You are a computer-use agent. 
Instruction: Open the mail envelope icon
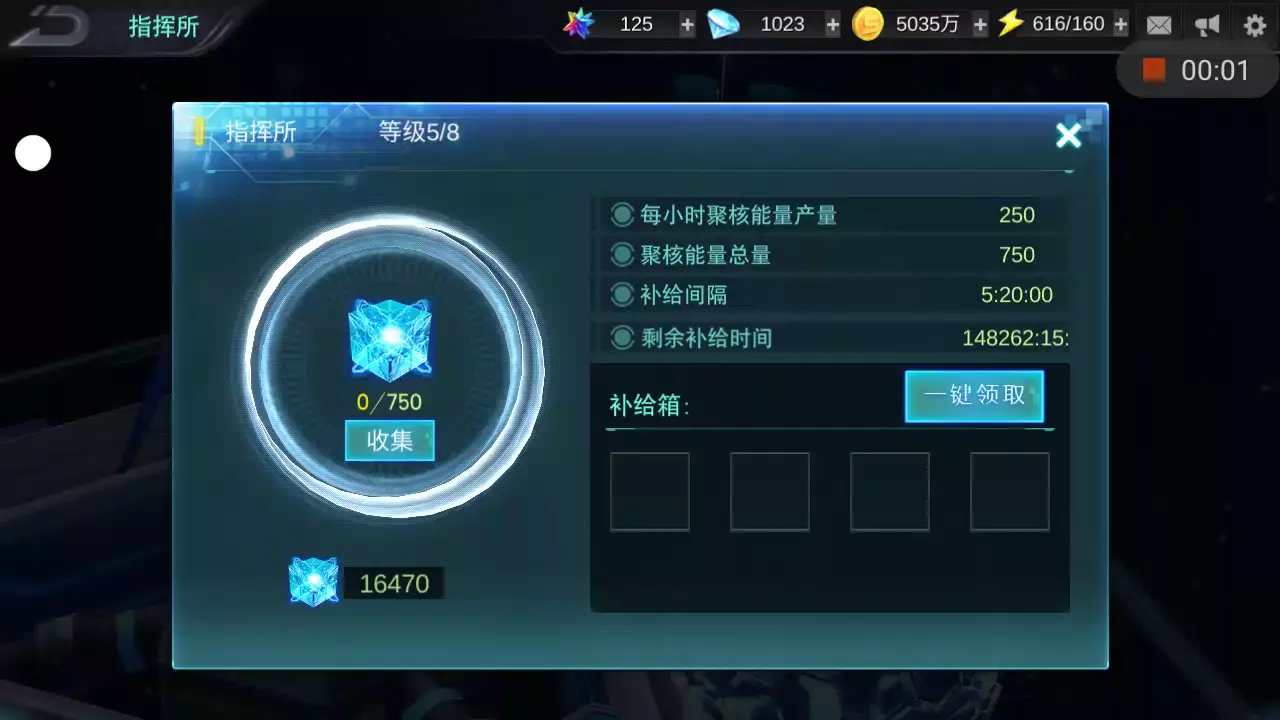coord(1159,25)
